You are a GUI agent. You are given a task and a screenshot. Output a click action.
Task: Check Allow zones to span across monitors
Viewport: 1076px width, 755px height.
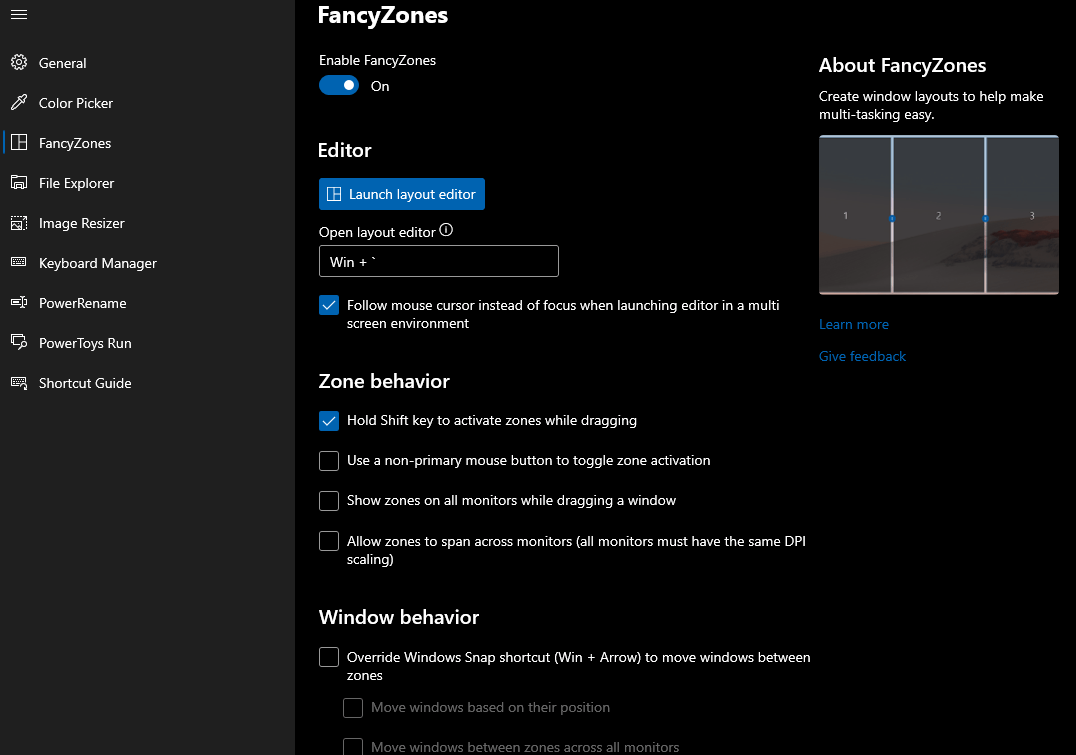329,541
